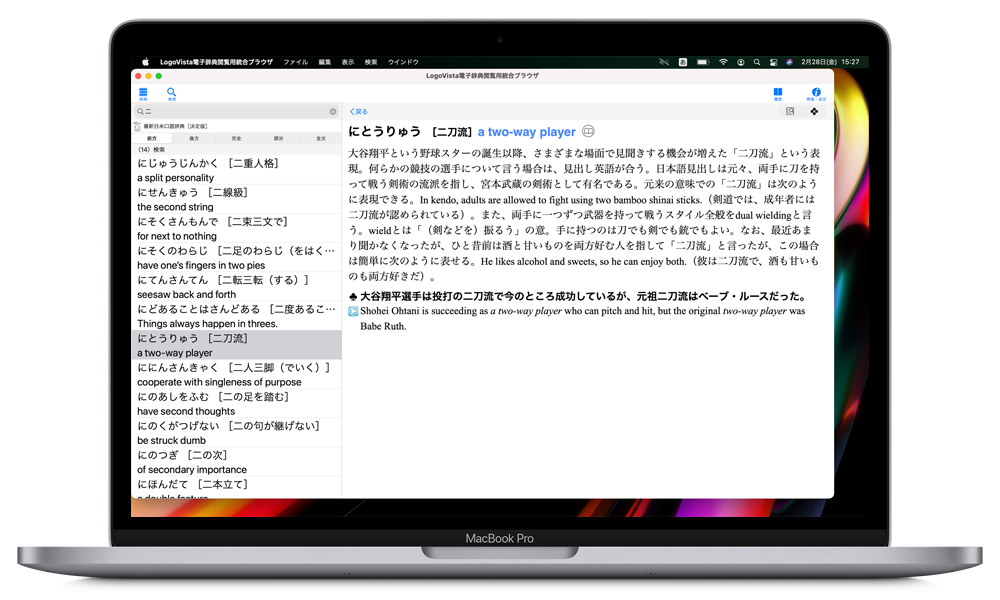Clear the search field with the X button
This screenshot has width=1000, height=600.
tap(333, 112)
